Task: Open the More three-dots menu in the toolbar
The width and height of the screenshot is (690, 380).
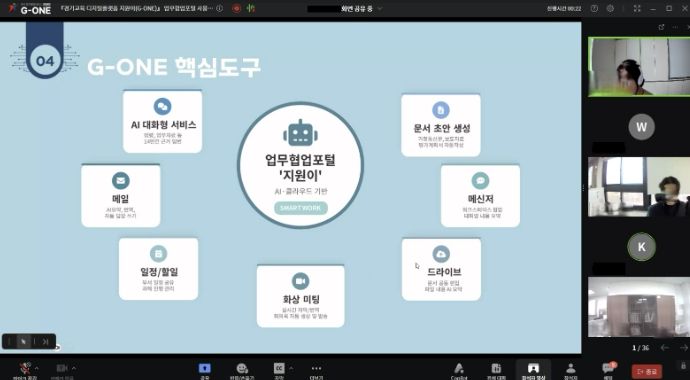Action: [x=316, y=369]
